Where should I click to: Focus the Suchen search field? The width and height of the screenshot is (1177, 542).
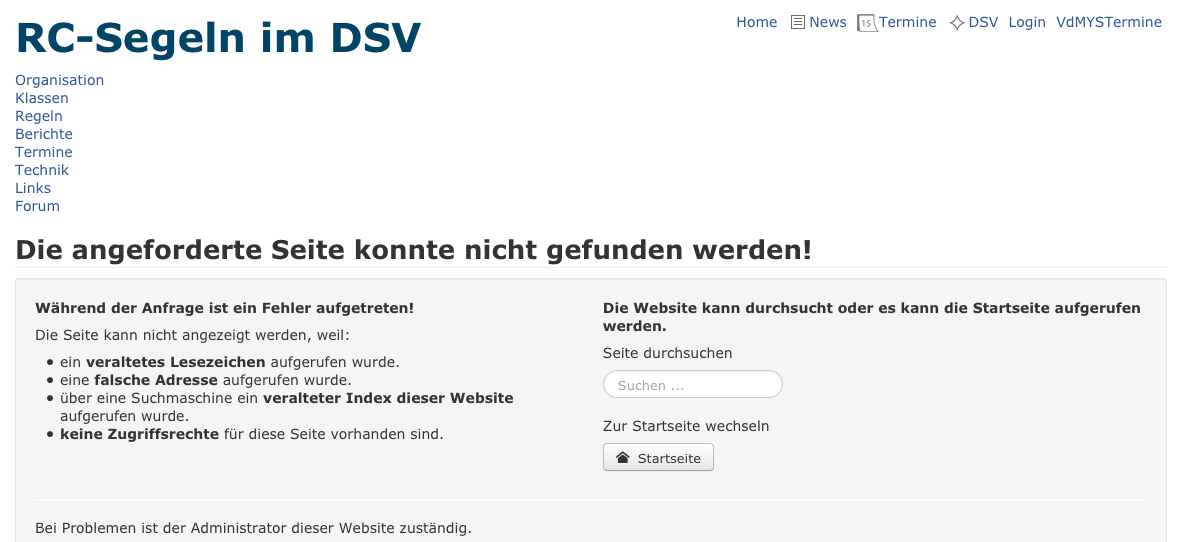click(x=693, y=385)
